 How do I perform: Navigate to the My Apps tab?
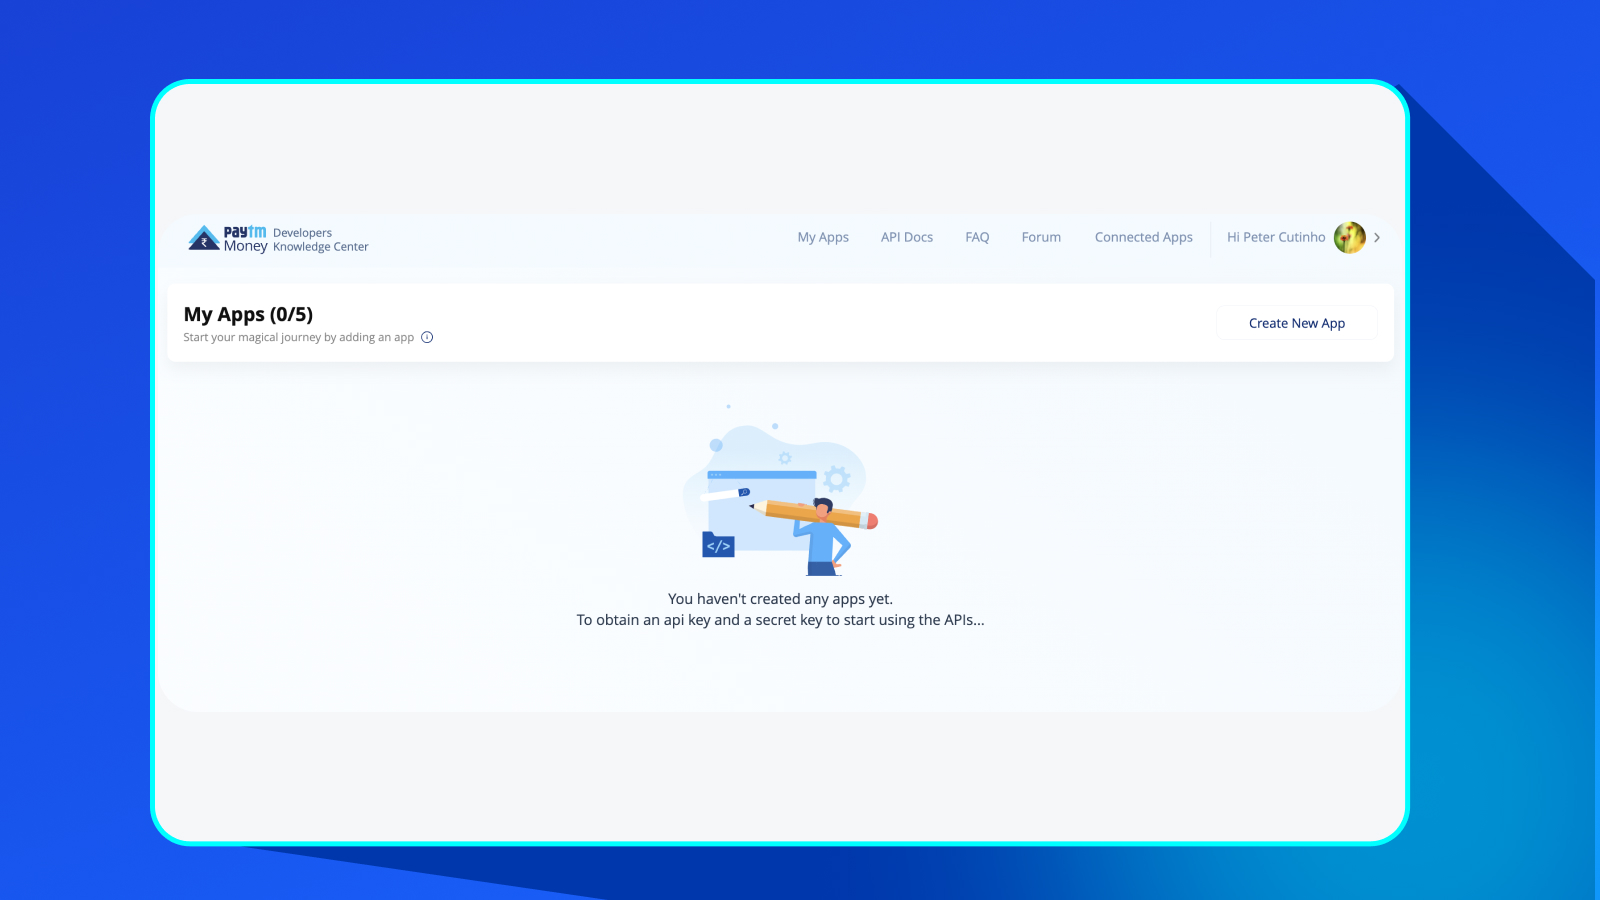(822, 237)
